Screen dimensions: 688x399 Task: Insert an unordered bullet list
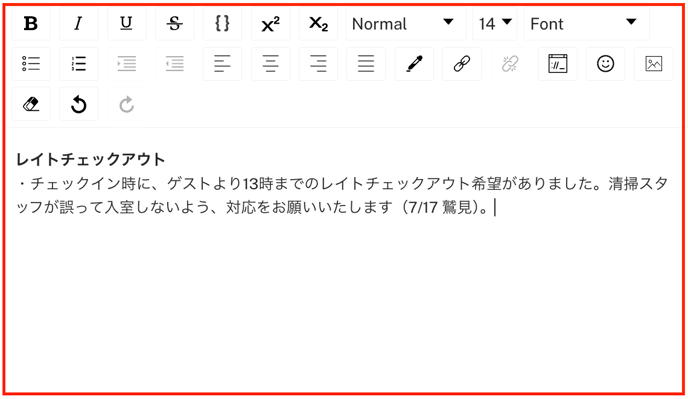click(31, 64)
